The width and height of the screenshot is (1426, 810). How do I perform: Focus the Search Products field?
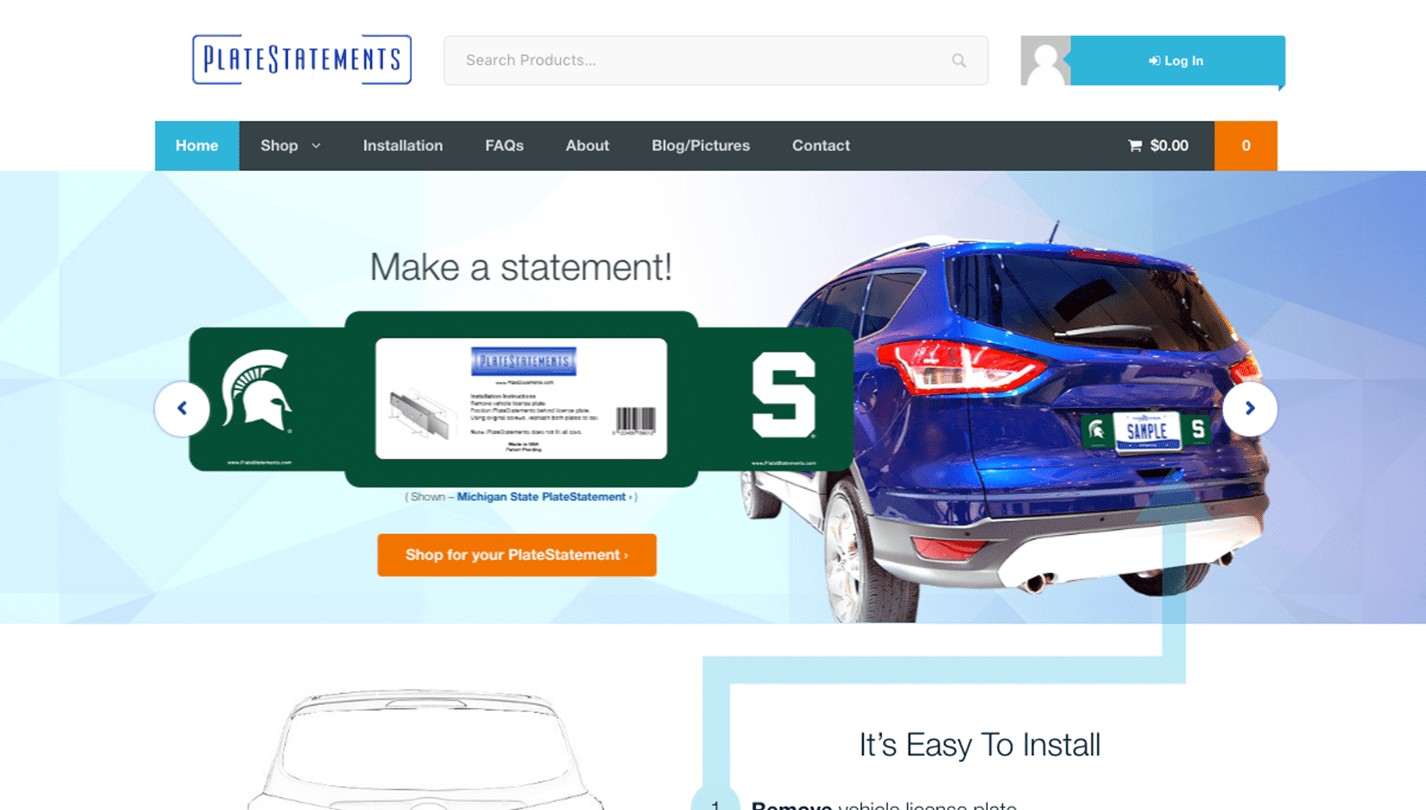700,61
